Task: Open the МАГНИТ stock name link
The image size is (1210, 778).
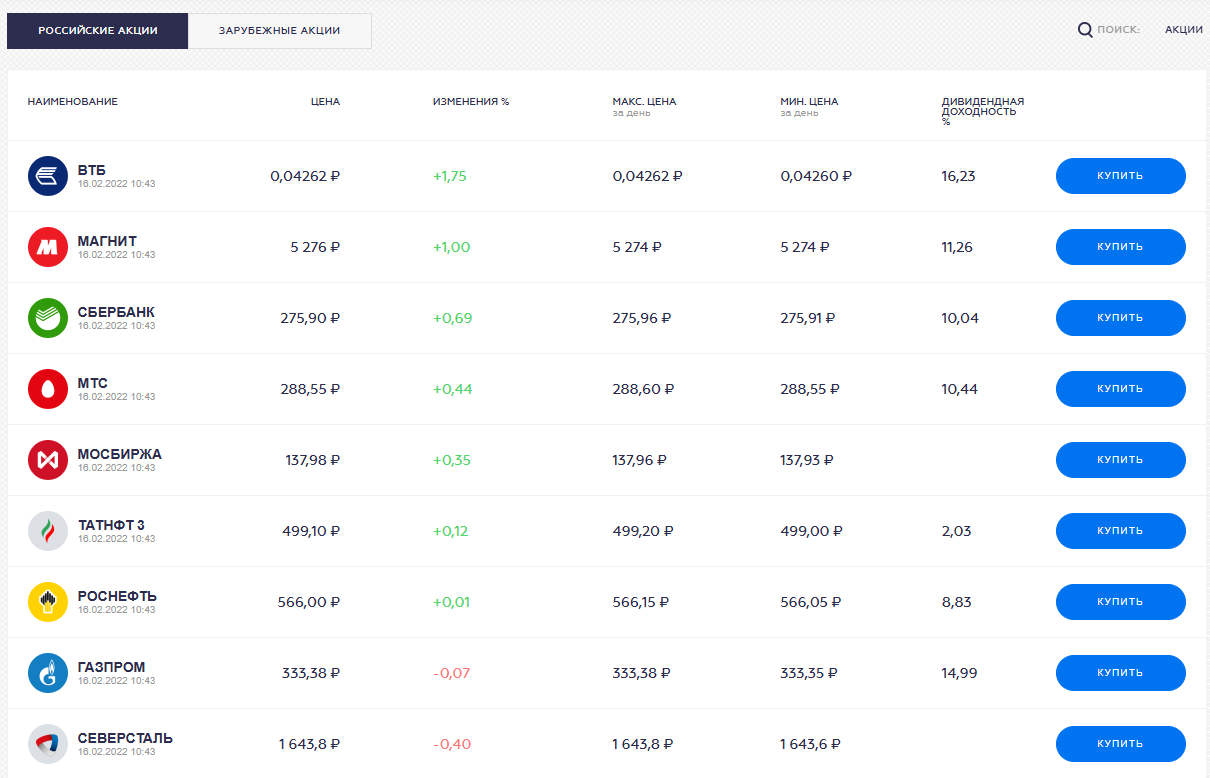Action: tap(107, 241)
